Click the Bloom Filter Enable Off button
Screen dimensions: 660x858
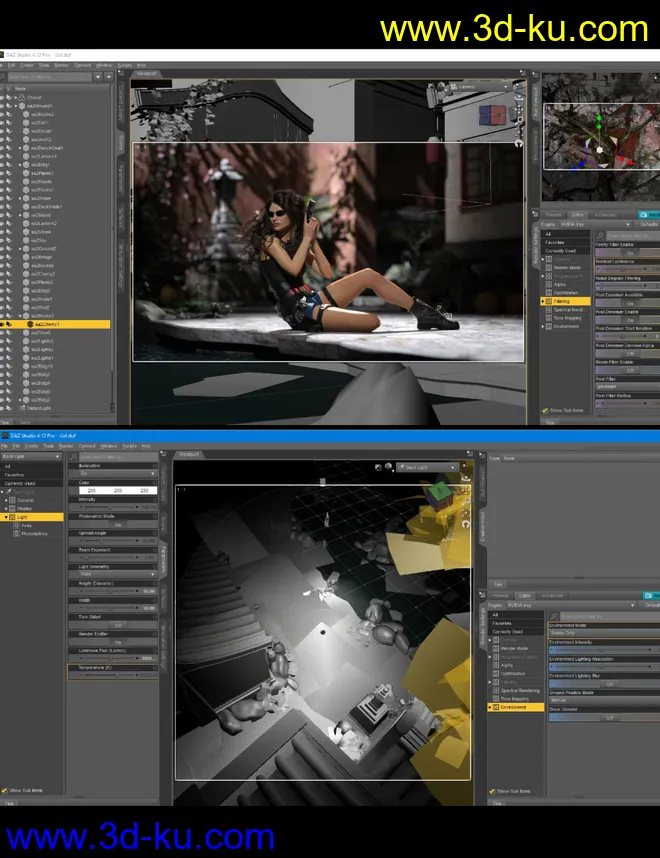point(630,369)
